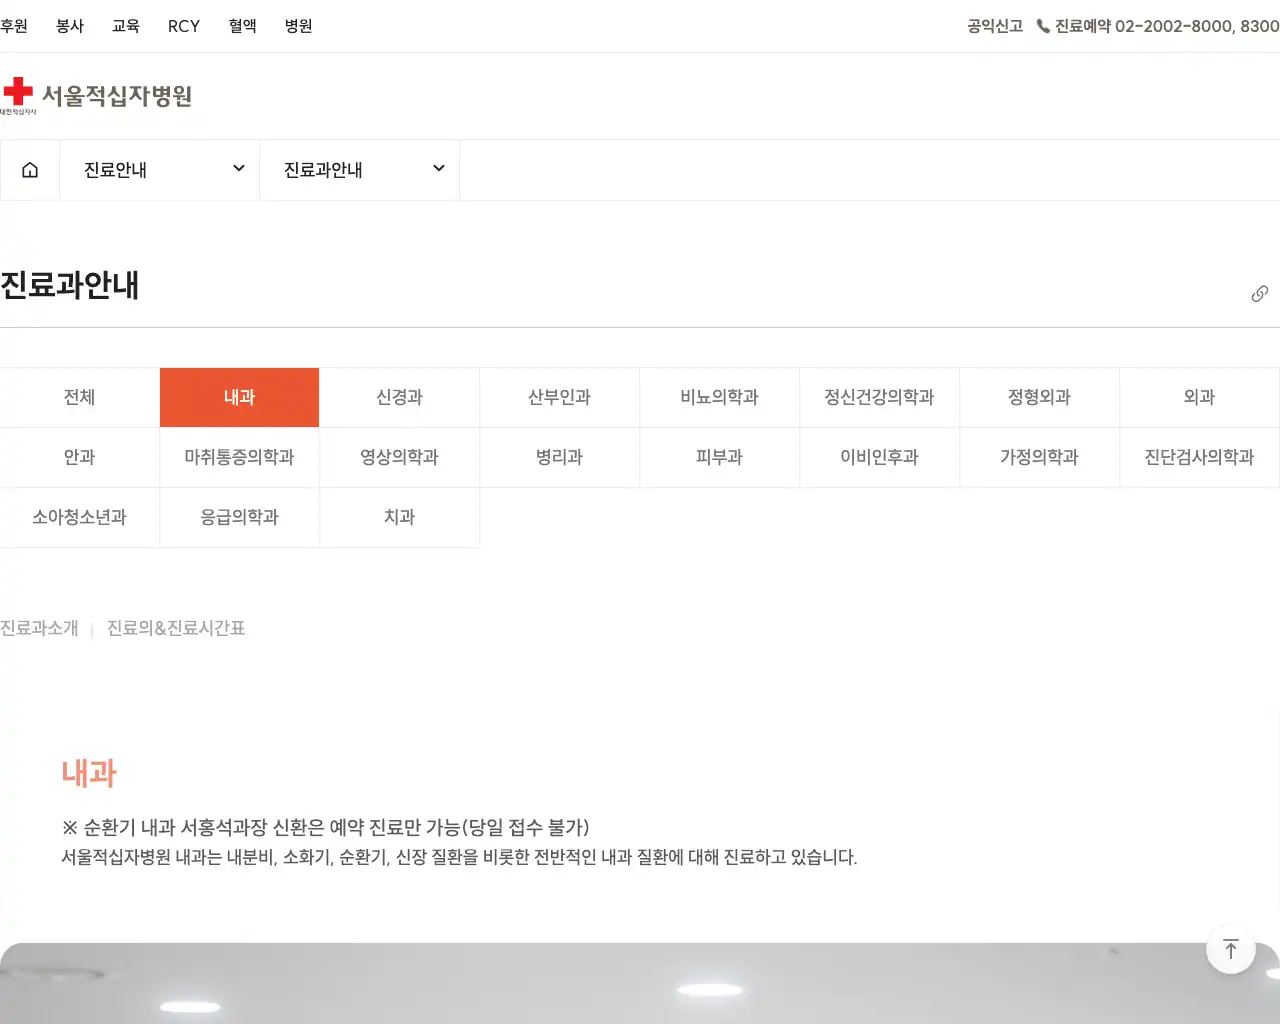This screenshot has width=1280, height=1024.
Task: Click the 정신건강의학과 department cell
Action: coord(879,397)
